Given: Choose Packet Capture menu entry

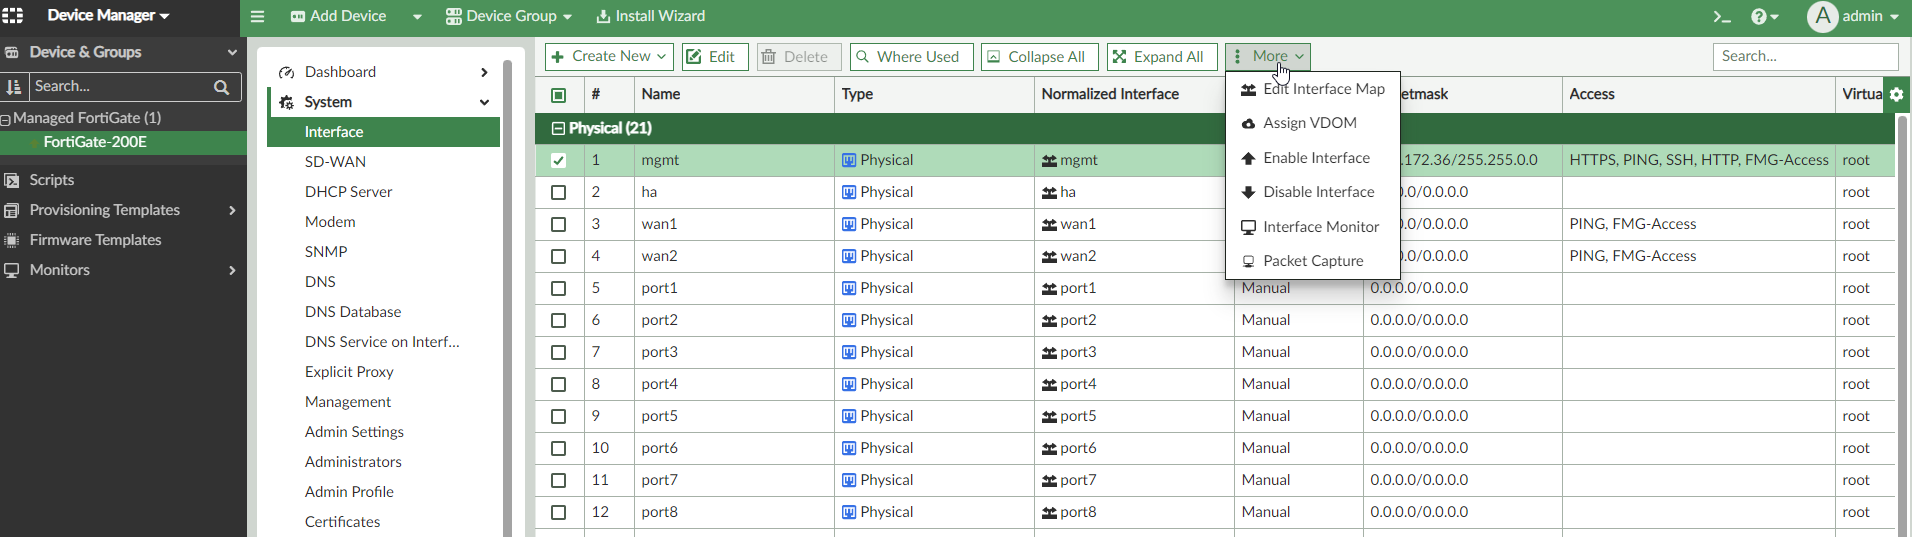Looking at the screenshot, I should (x=1312, y=261).
